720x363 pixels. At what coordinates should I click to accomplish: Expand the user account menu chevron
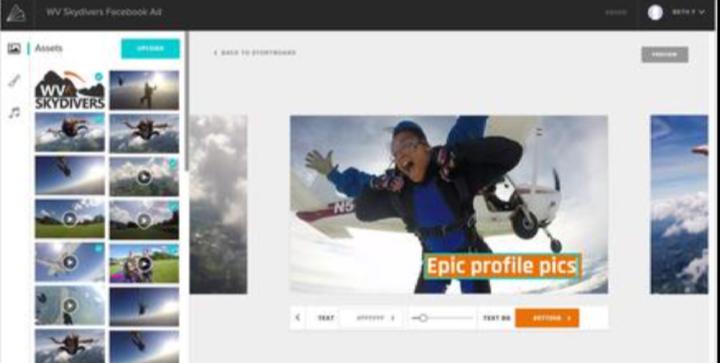pos(701,12)
